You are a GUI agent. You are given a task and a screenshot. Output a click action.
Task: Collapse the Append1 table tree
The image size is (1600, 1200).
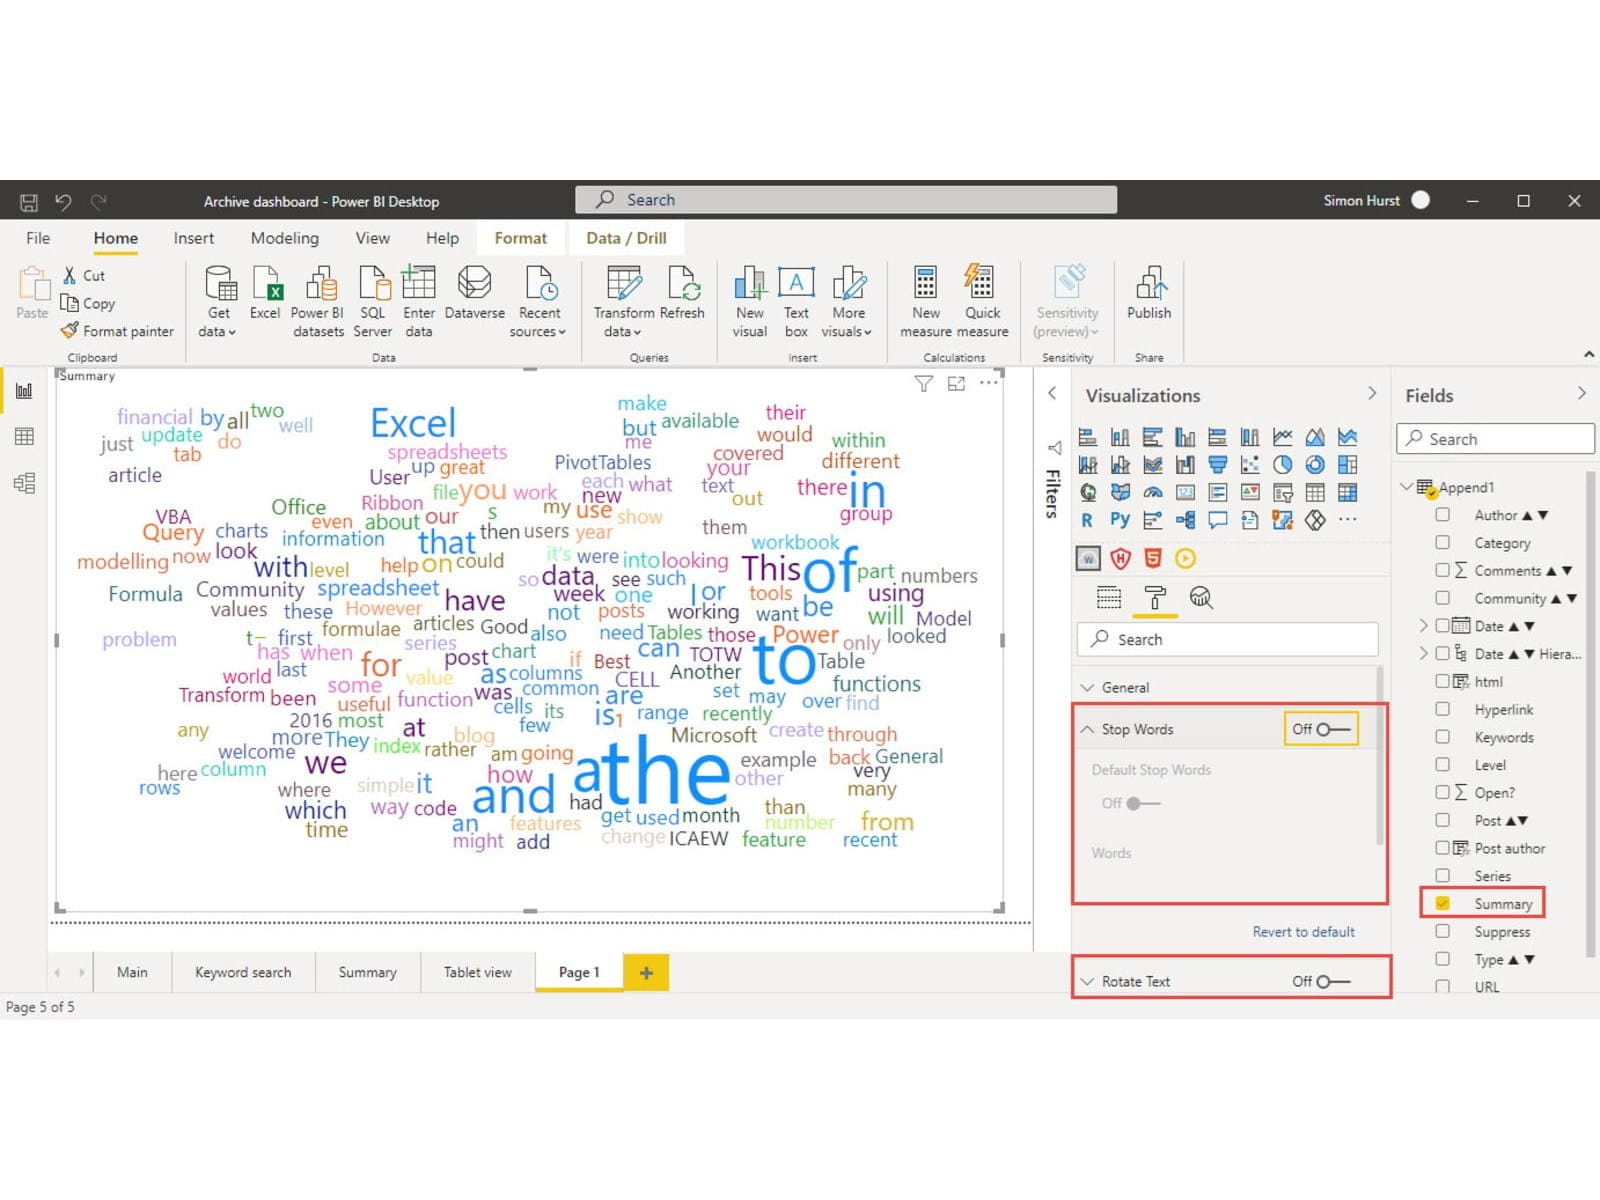point(1407,487)
